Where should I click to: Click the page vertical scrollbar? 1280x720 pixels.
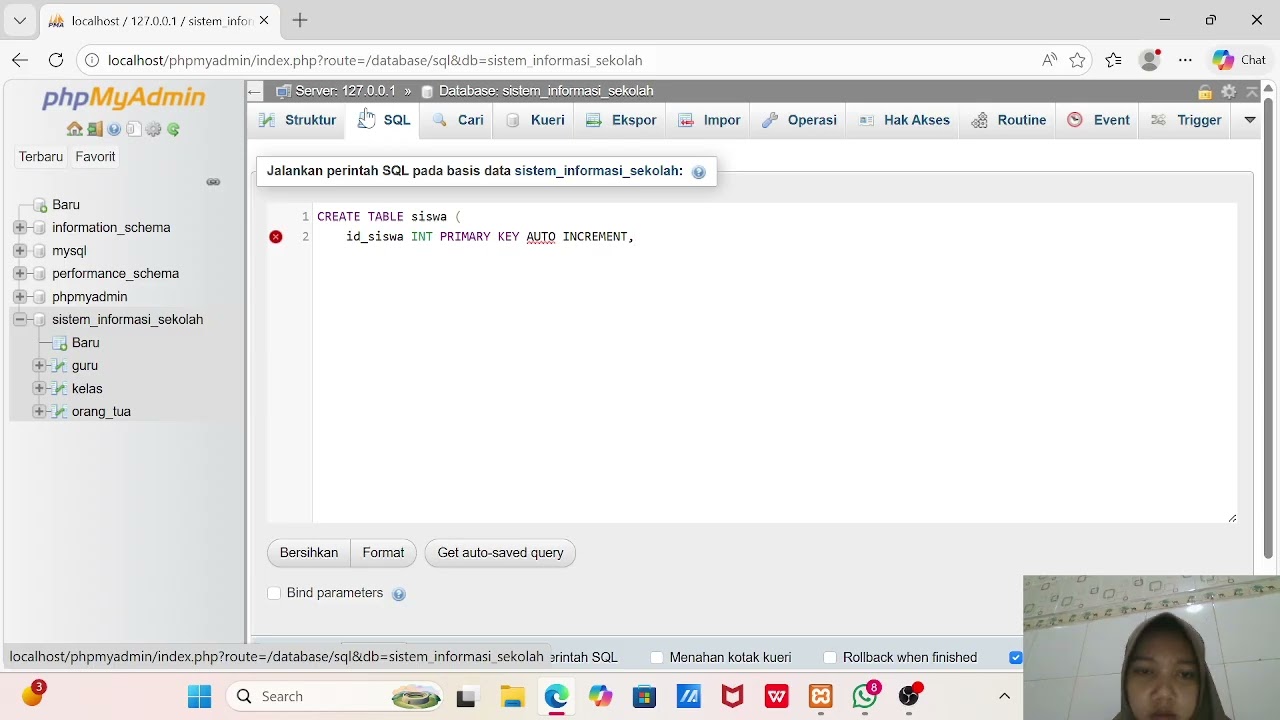point(1268,330)
